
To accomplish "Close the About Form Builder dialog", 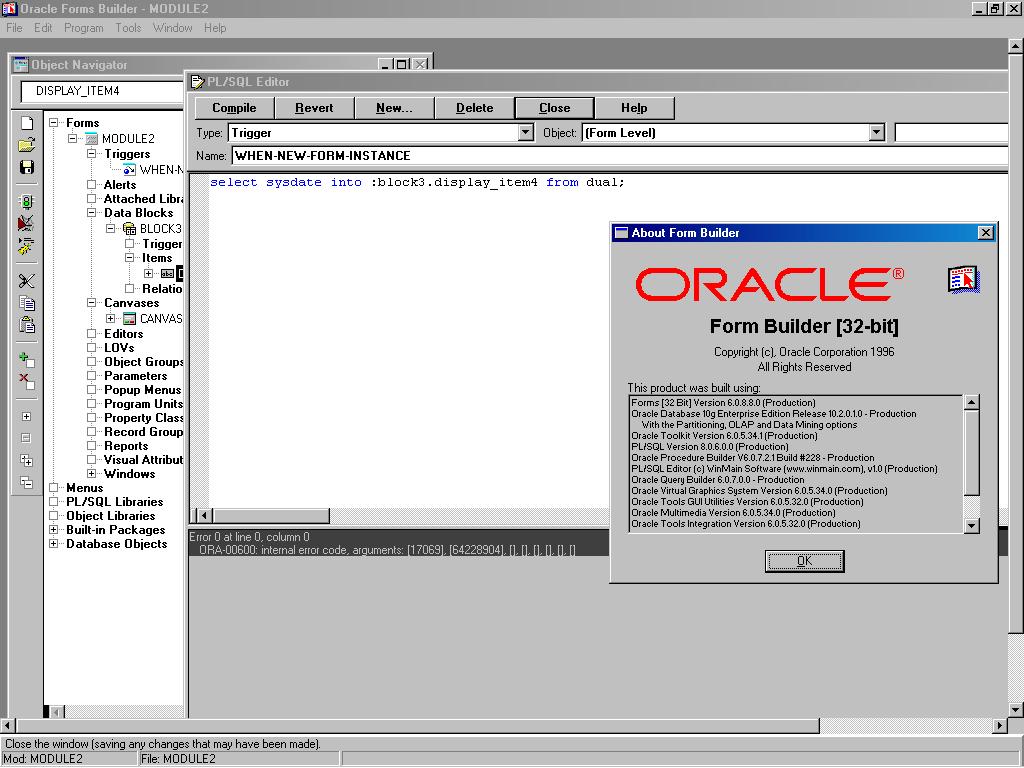I will pos(985,232).
